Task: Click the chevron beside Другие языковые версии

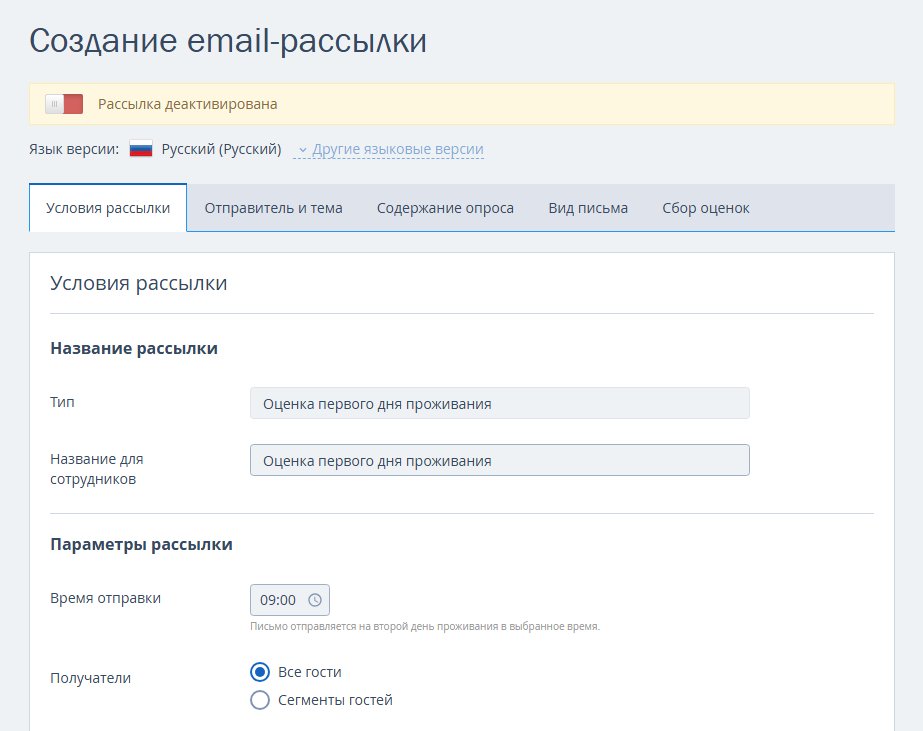Action: (x=303, y=150)
